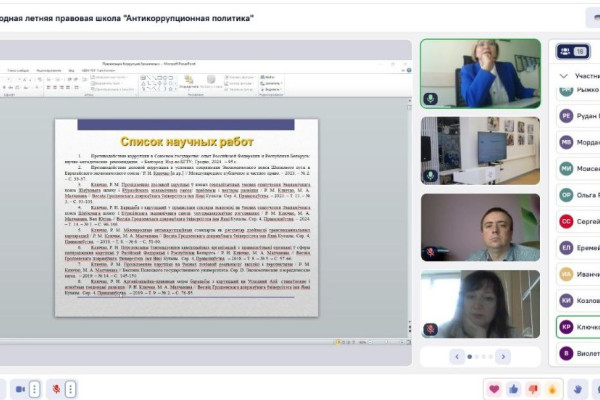
Task: Turn on the camera in bottom toolbar
Action: pos(20,388)
